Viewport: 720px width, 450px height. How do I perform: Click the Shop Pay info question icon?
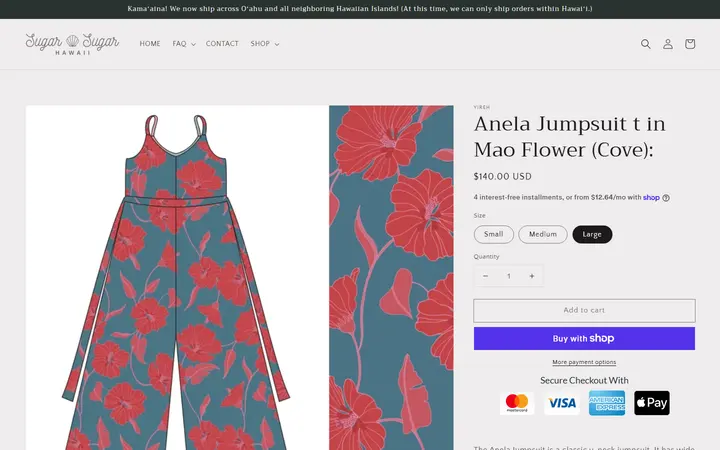pyautogui.click(x=666, y=198)
